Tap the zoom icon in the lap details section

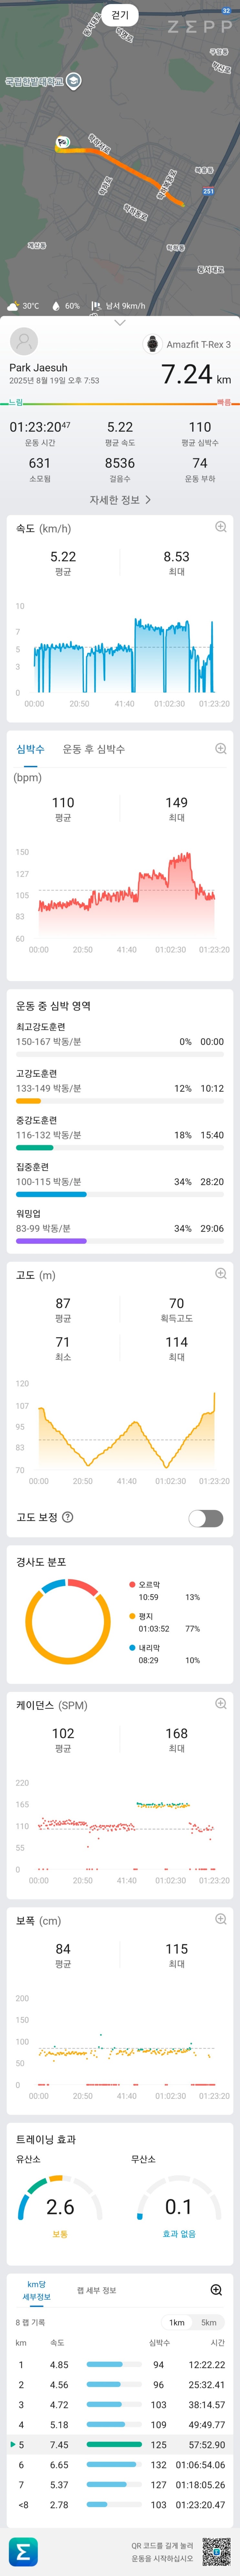coord(216,2290)
